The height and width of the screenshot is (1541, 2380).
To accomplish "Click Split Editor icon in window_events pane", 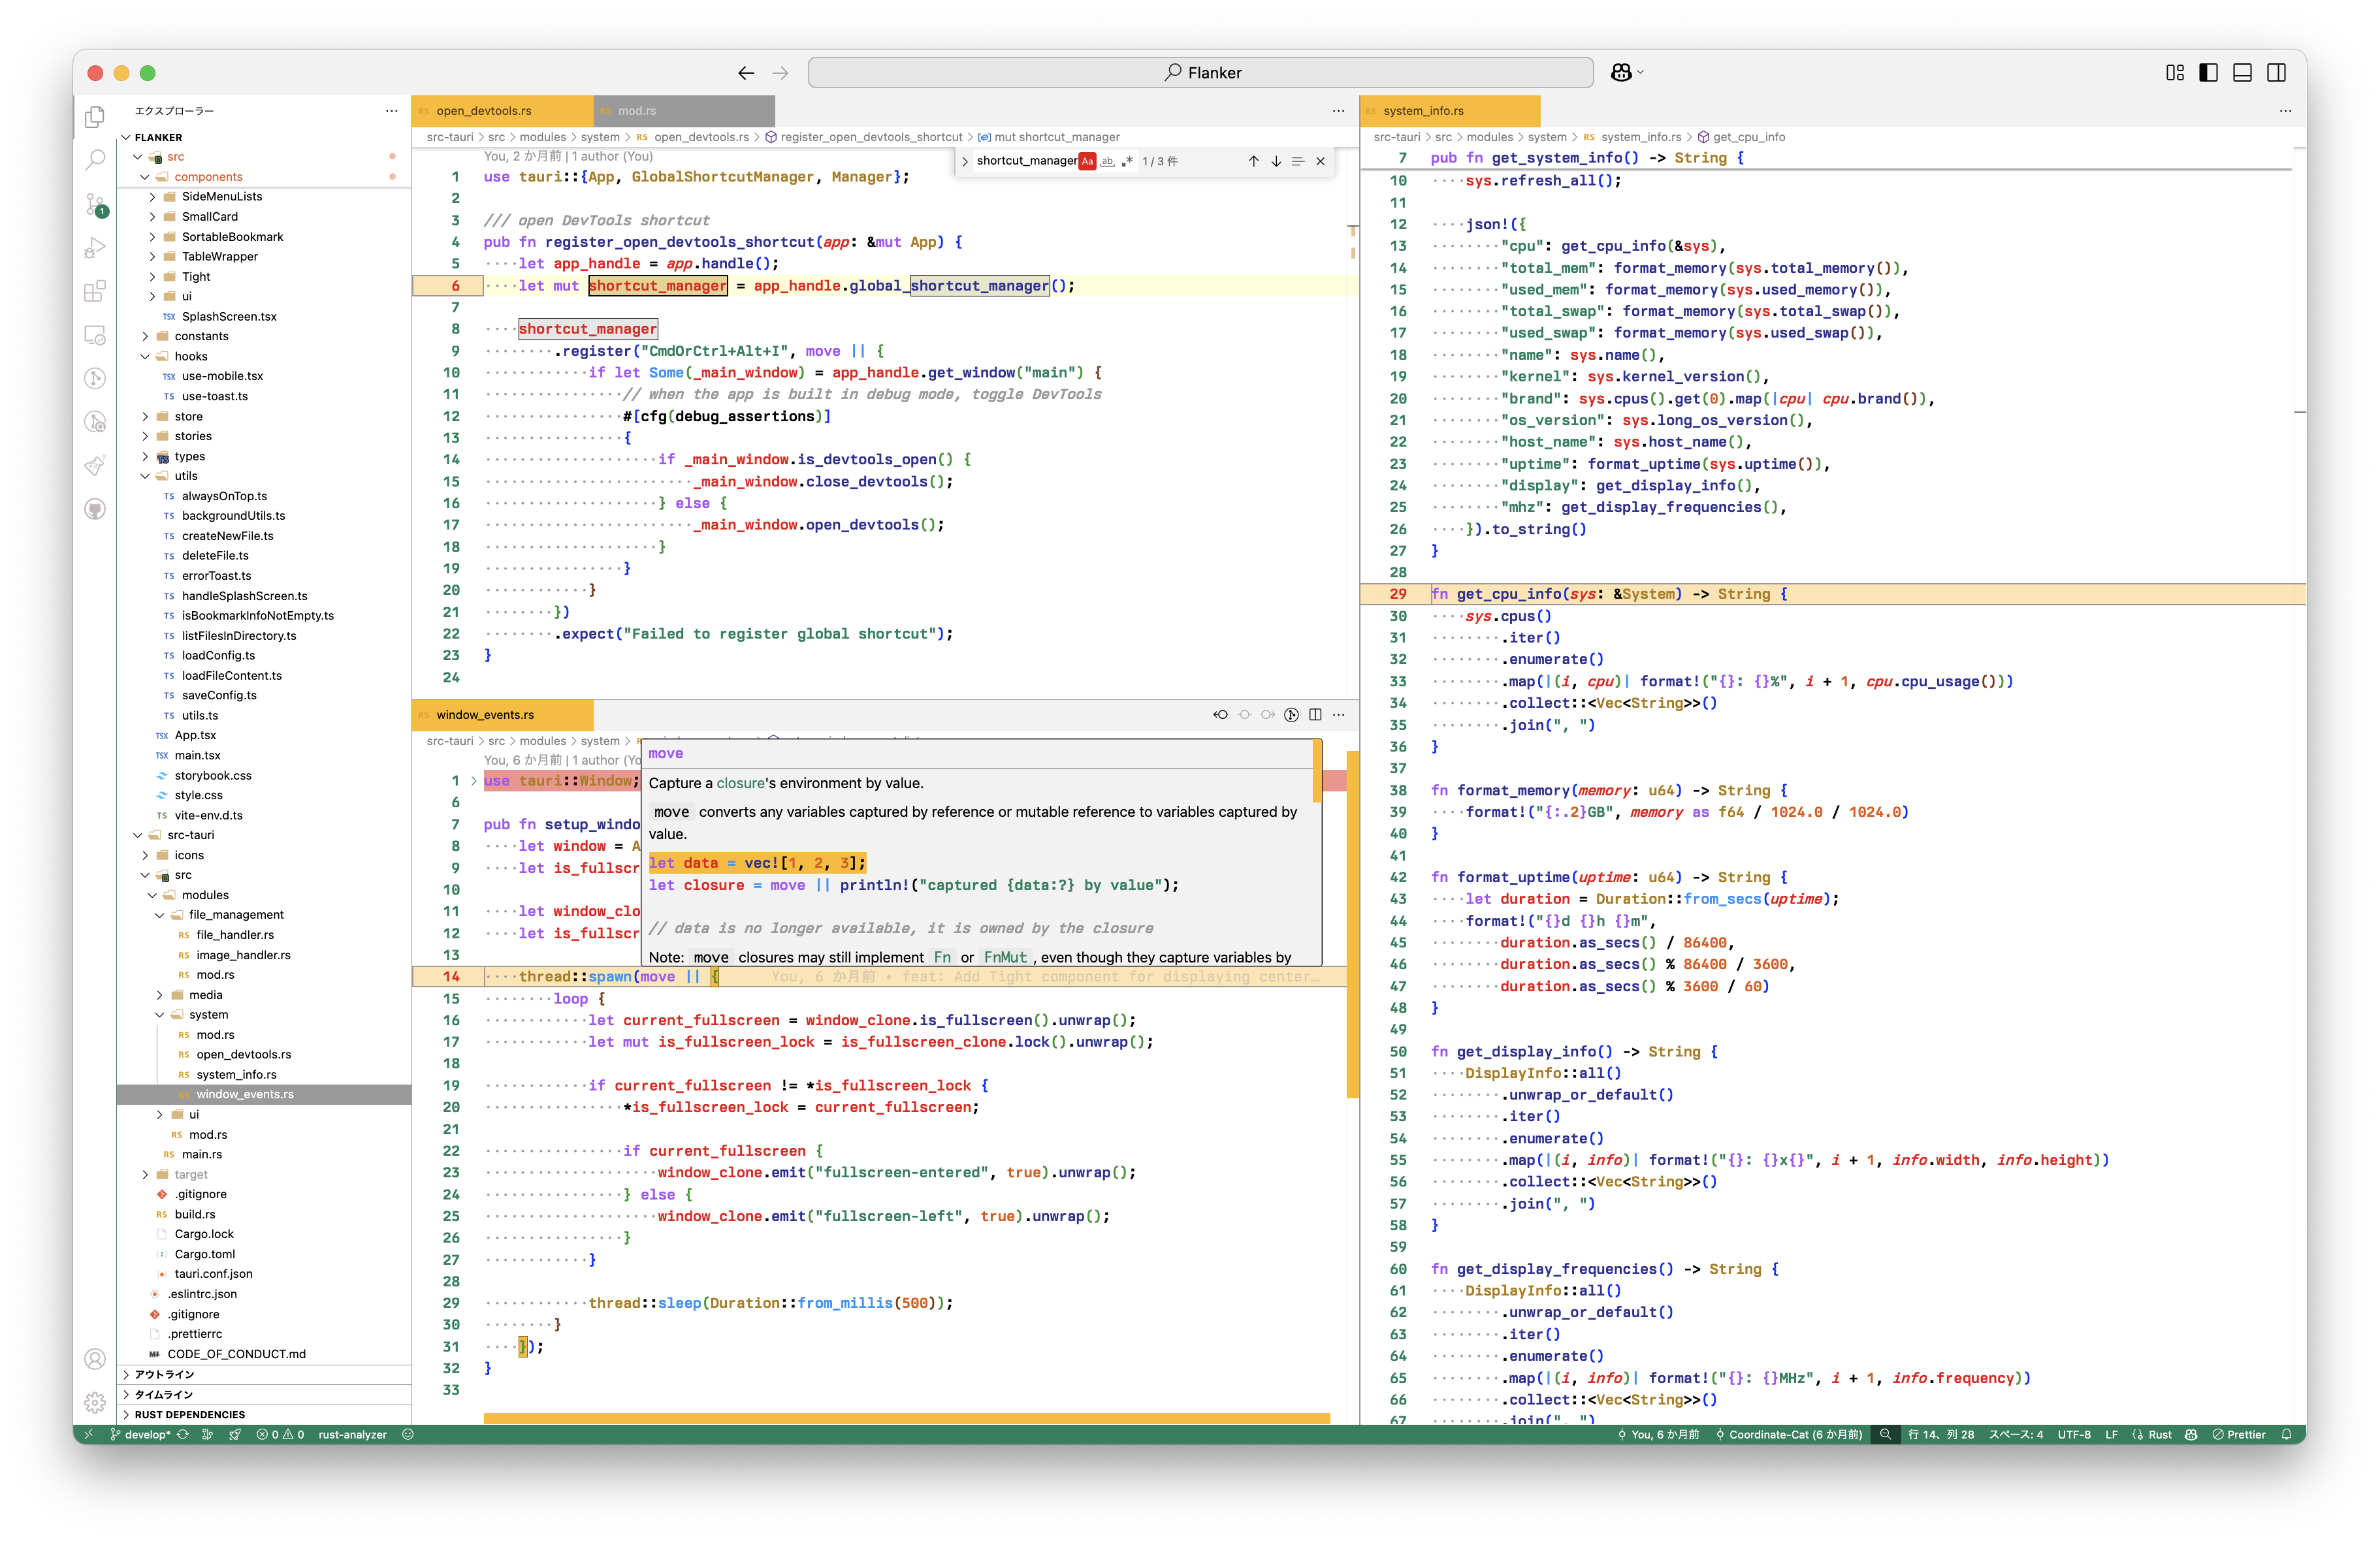I will point(1315,714).
